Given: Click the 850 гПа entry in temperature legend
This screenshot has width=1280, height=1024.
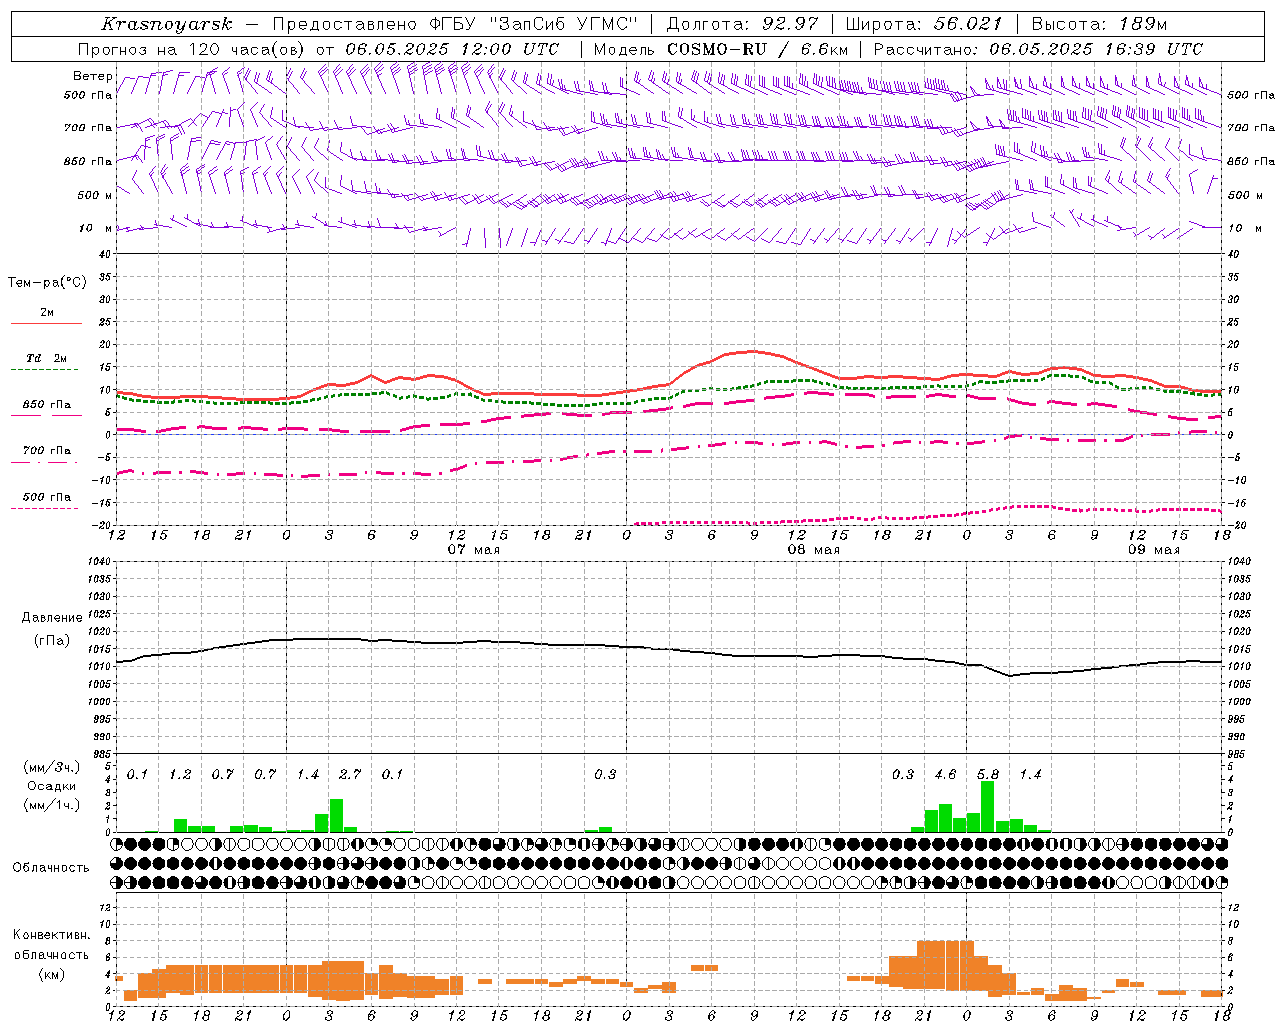Looking at the screenshot, I should tap(47, 405).
